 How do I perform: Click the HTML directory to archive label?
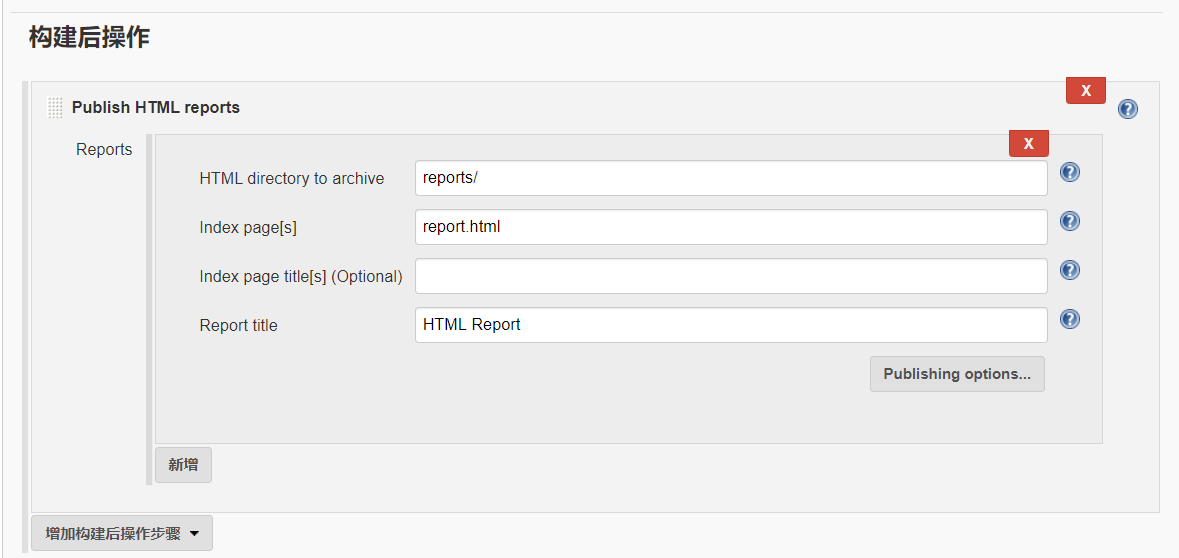(291, 179)
